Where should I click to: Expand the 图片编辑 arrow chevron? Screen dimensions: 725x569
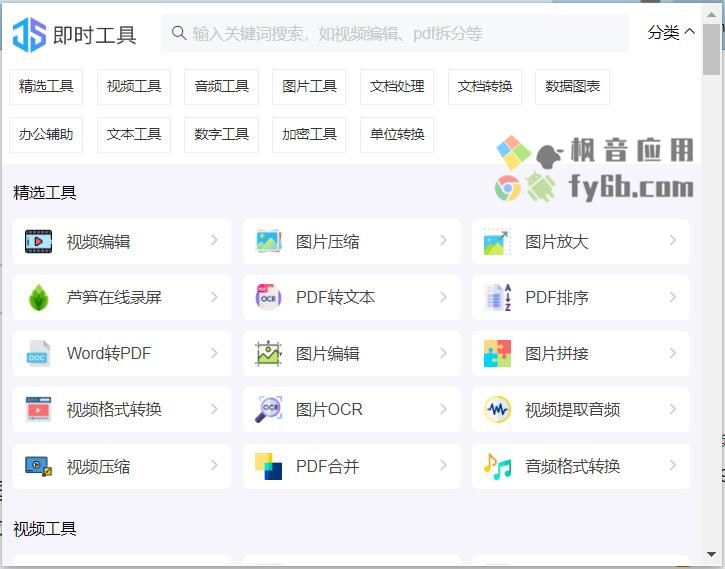click(443, 353)
